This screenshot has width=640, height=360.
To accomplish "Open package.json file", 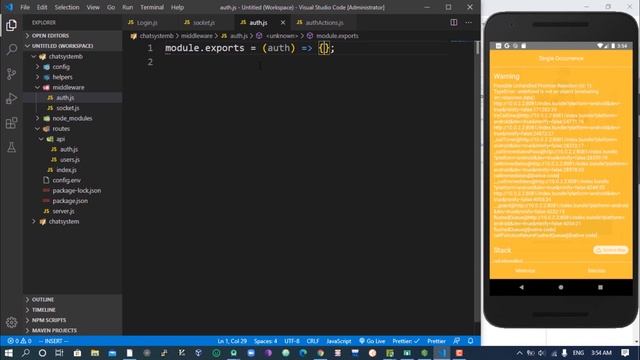I will (x=73, y=201).
